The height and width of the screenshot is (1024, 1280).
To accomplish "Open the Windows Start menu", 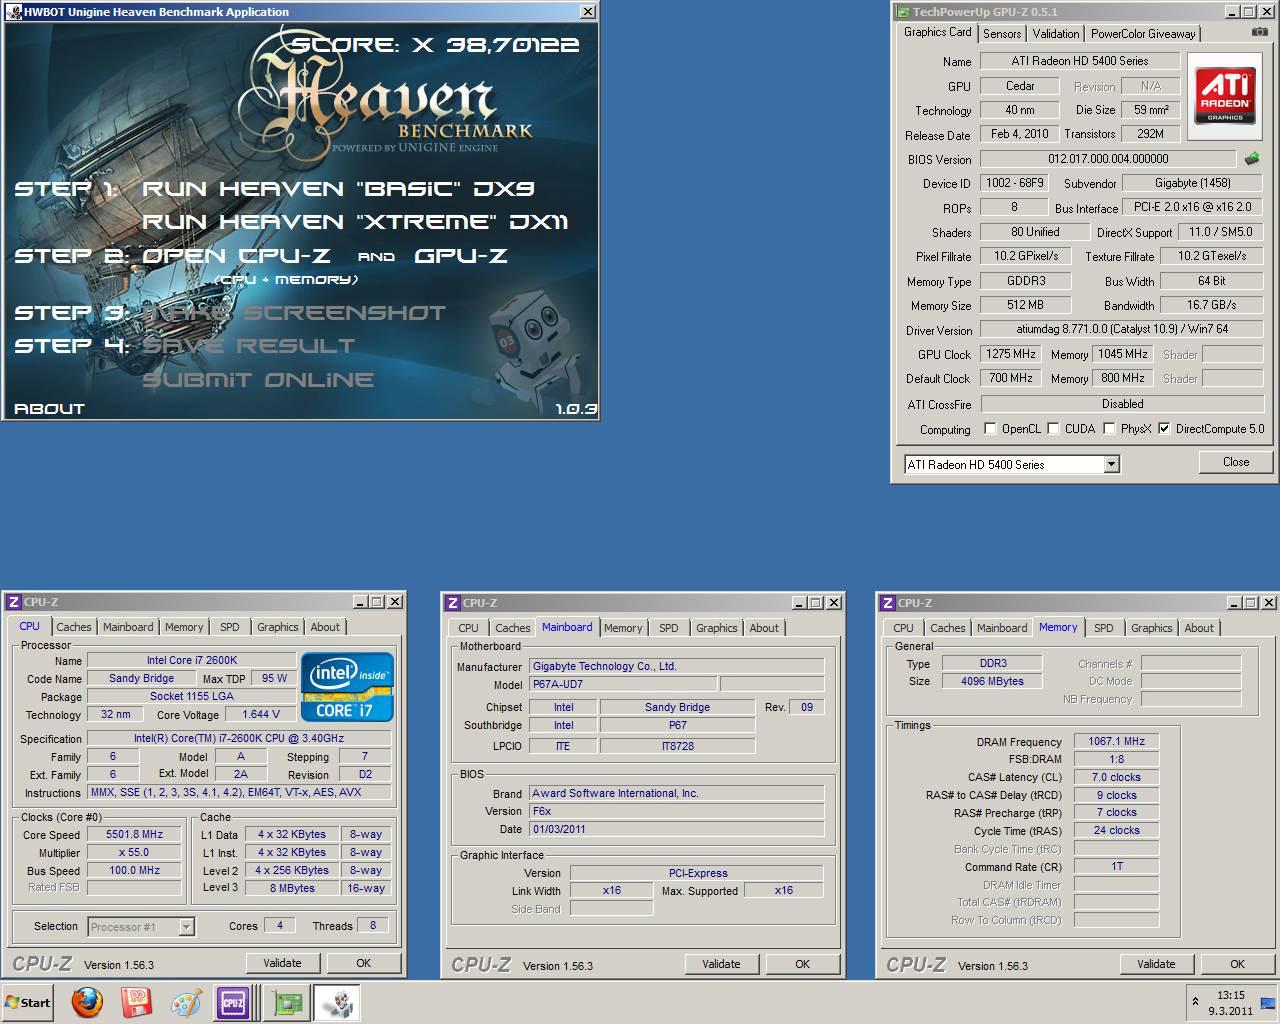I will tap(28, 1002).
